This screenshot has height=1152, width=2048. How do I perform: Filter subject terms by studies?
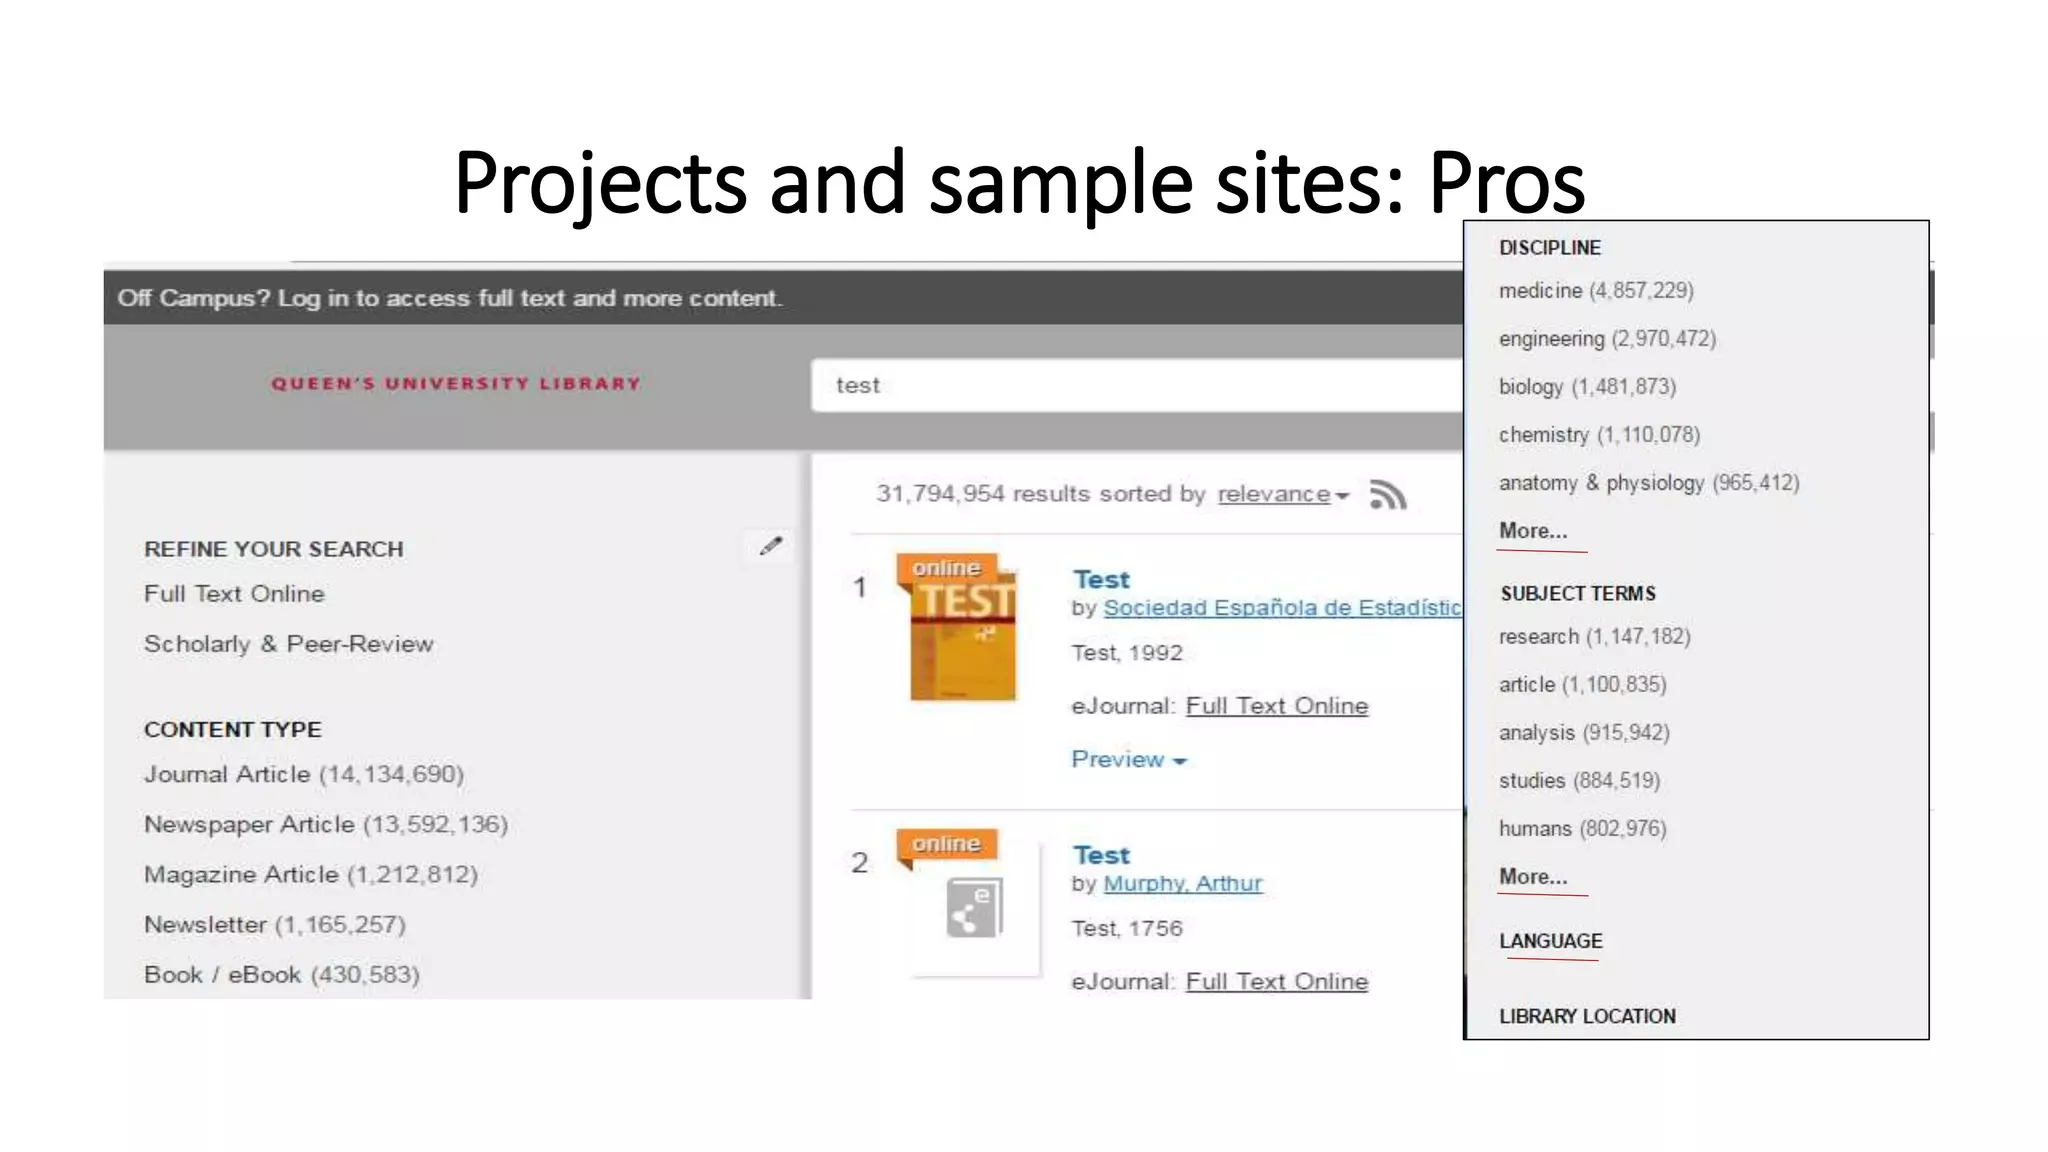coord(1579,781)
